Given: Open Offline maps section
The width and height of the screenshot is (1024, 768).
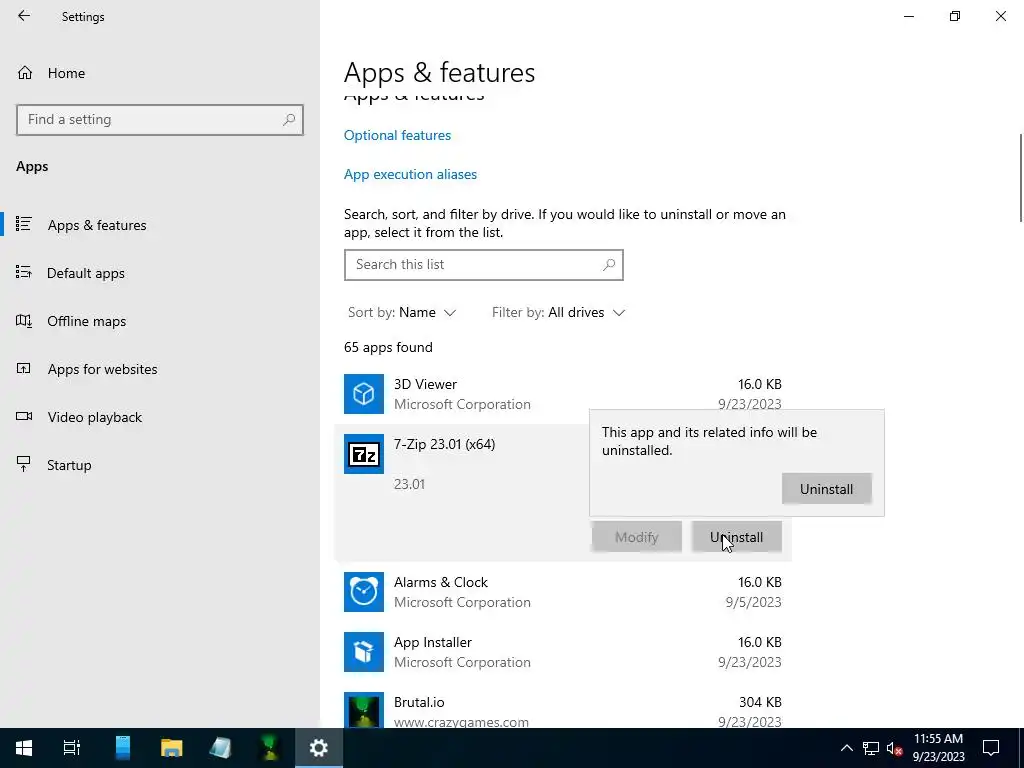Looking at the screenshot, I should click(86, 321).
